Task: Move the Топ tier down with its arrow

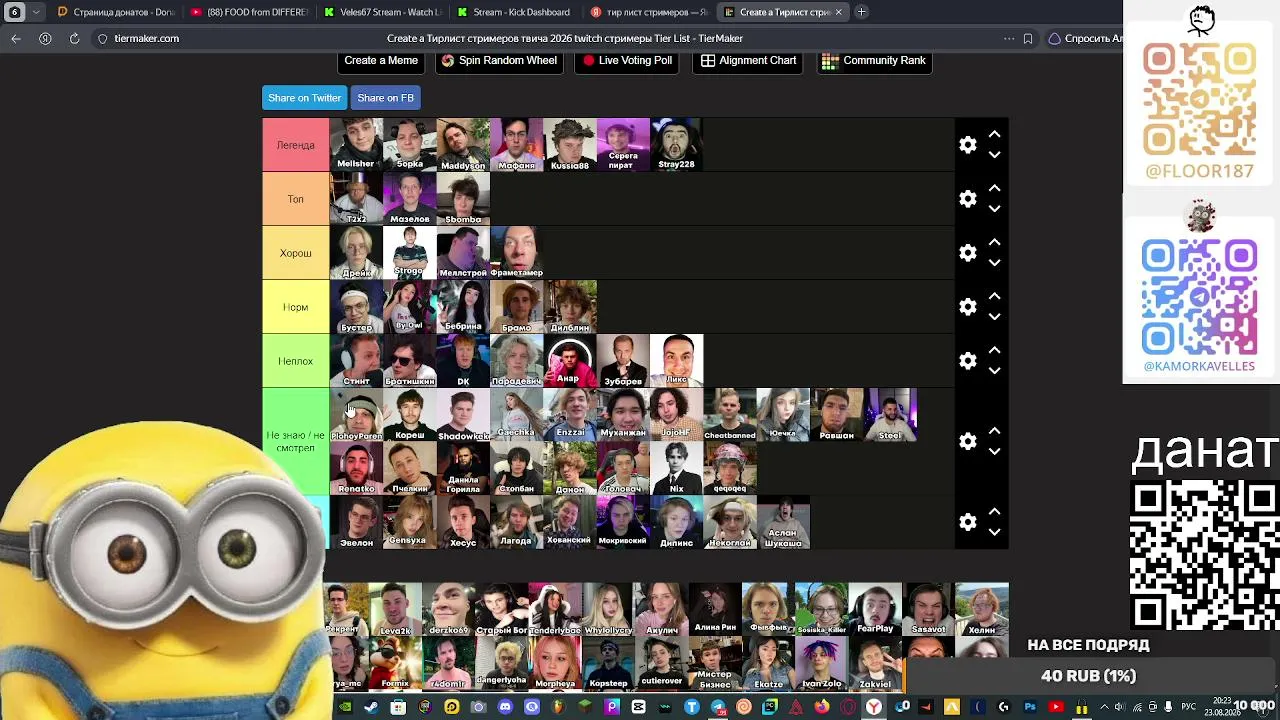Action: point(994,209)
